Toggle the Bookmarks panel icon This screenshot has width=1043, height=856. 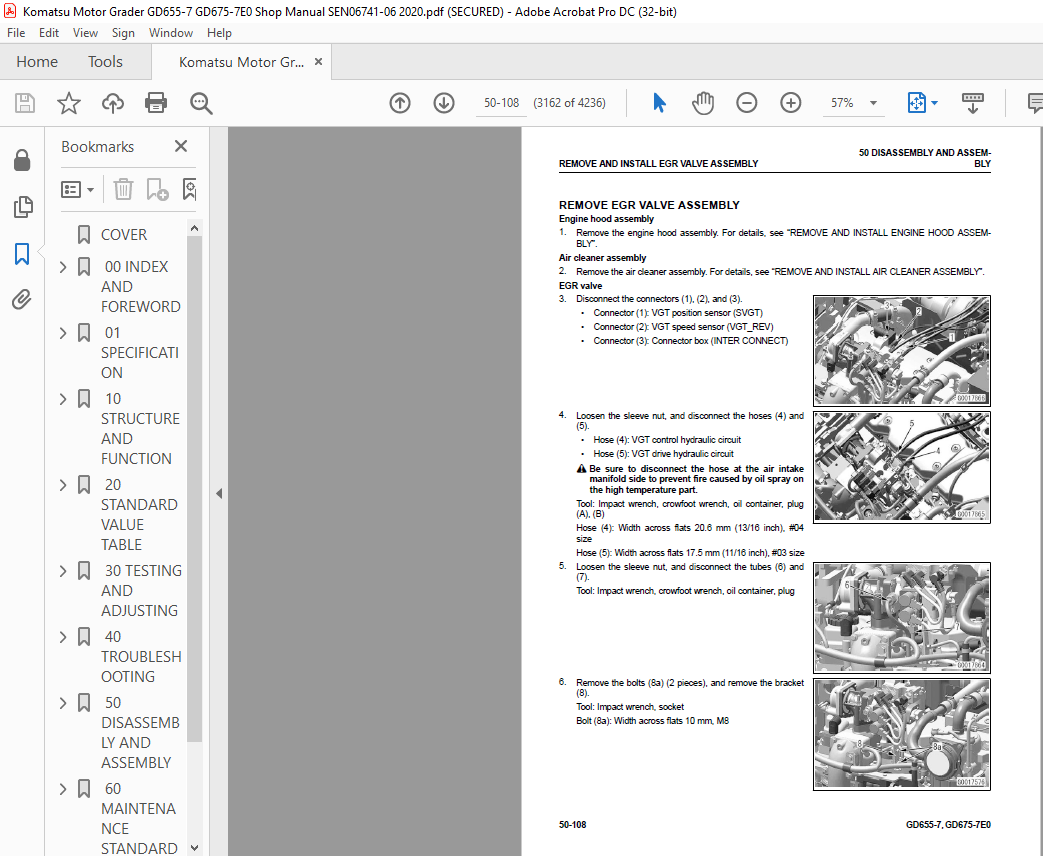point(22,253)
